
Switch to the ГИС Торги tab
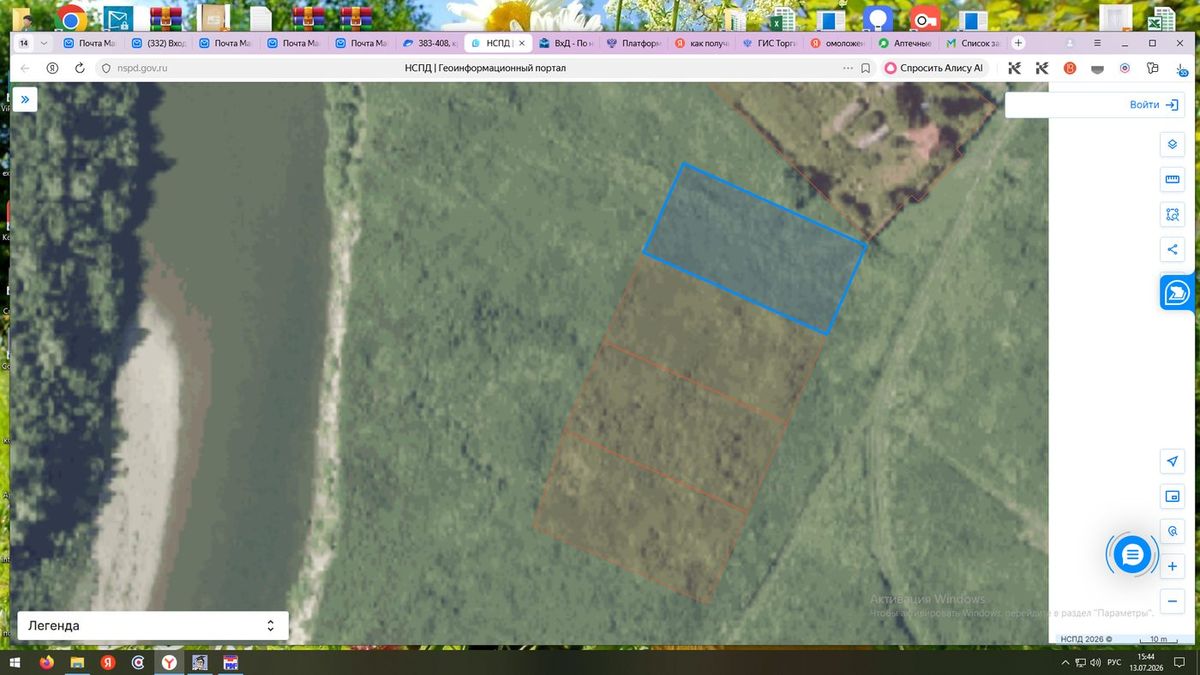tap(770, 43)
